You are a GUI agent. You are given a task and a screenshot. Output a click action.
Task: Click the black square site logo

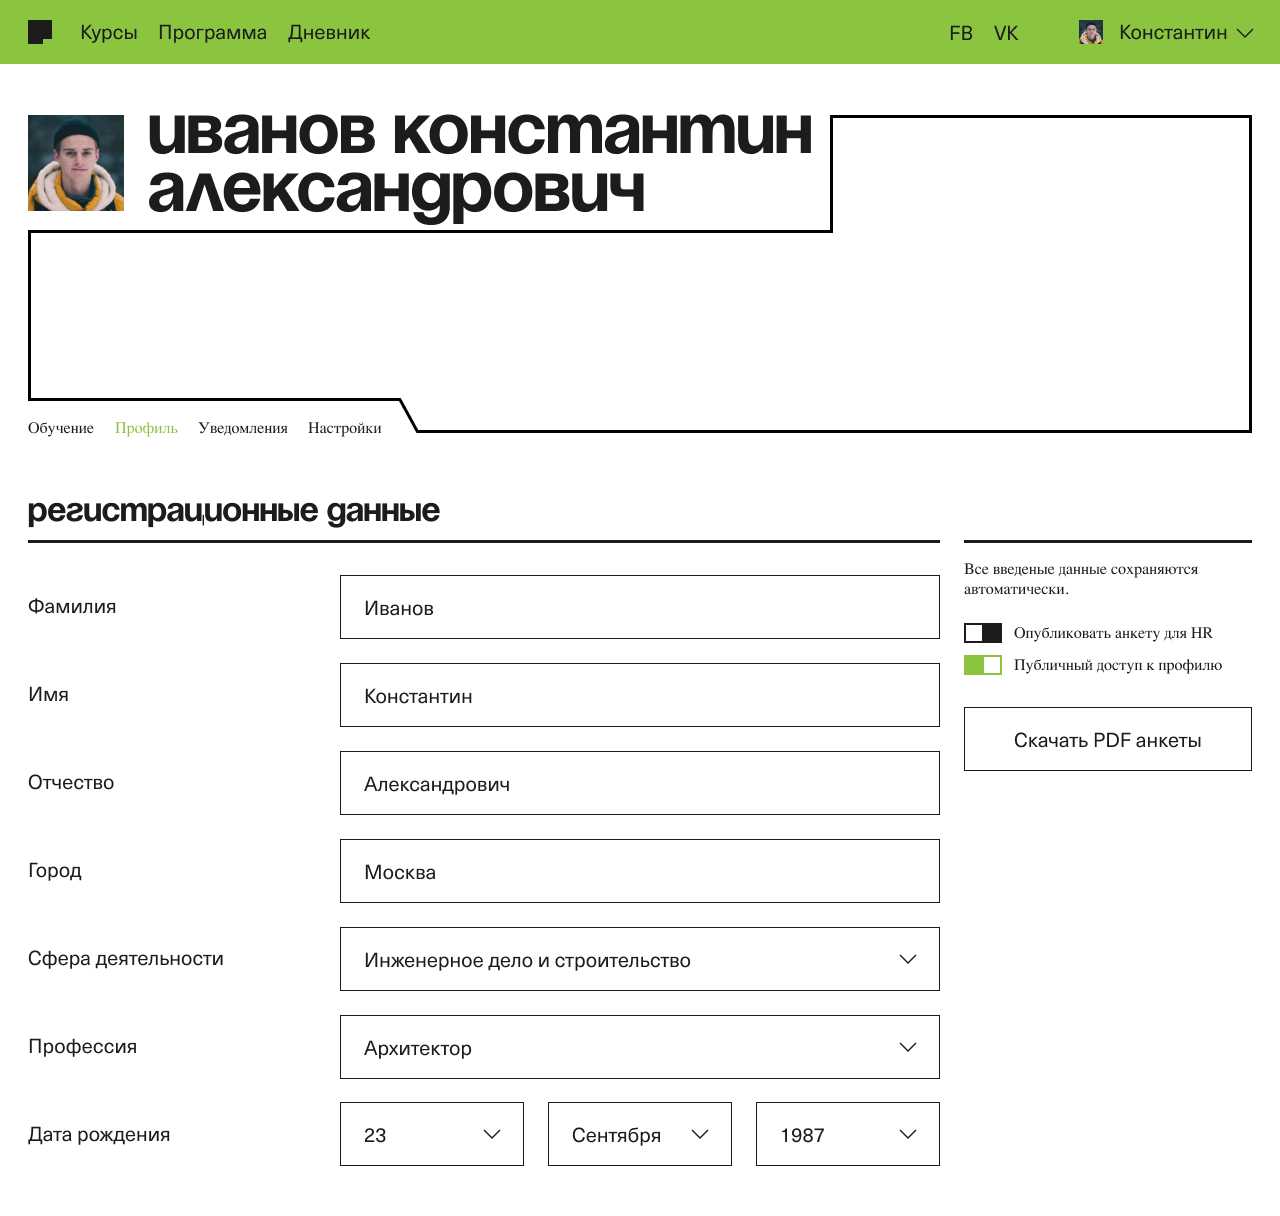[x=40, y=32]
